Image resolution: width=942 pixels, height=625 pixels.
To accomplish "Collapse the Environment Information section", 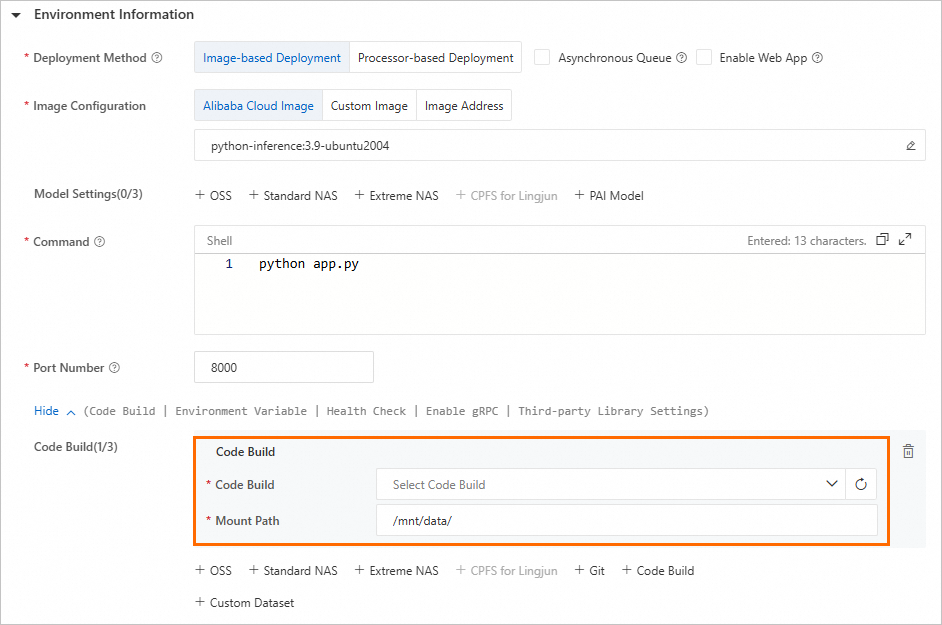I will click(x=16, y=15).
